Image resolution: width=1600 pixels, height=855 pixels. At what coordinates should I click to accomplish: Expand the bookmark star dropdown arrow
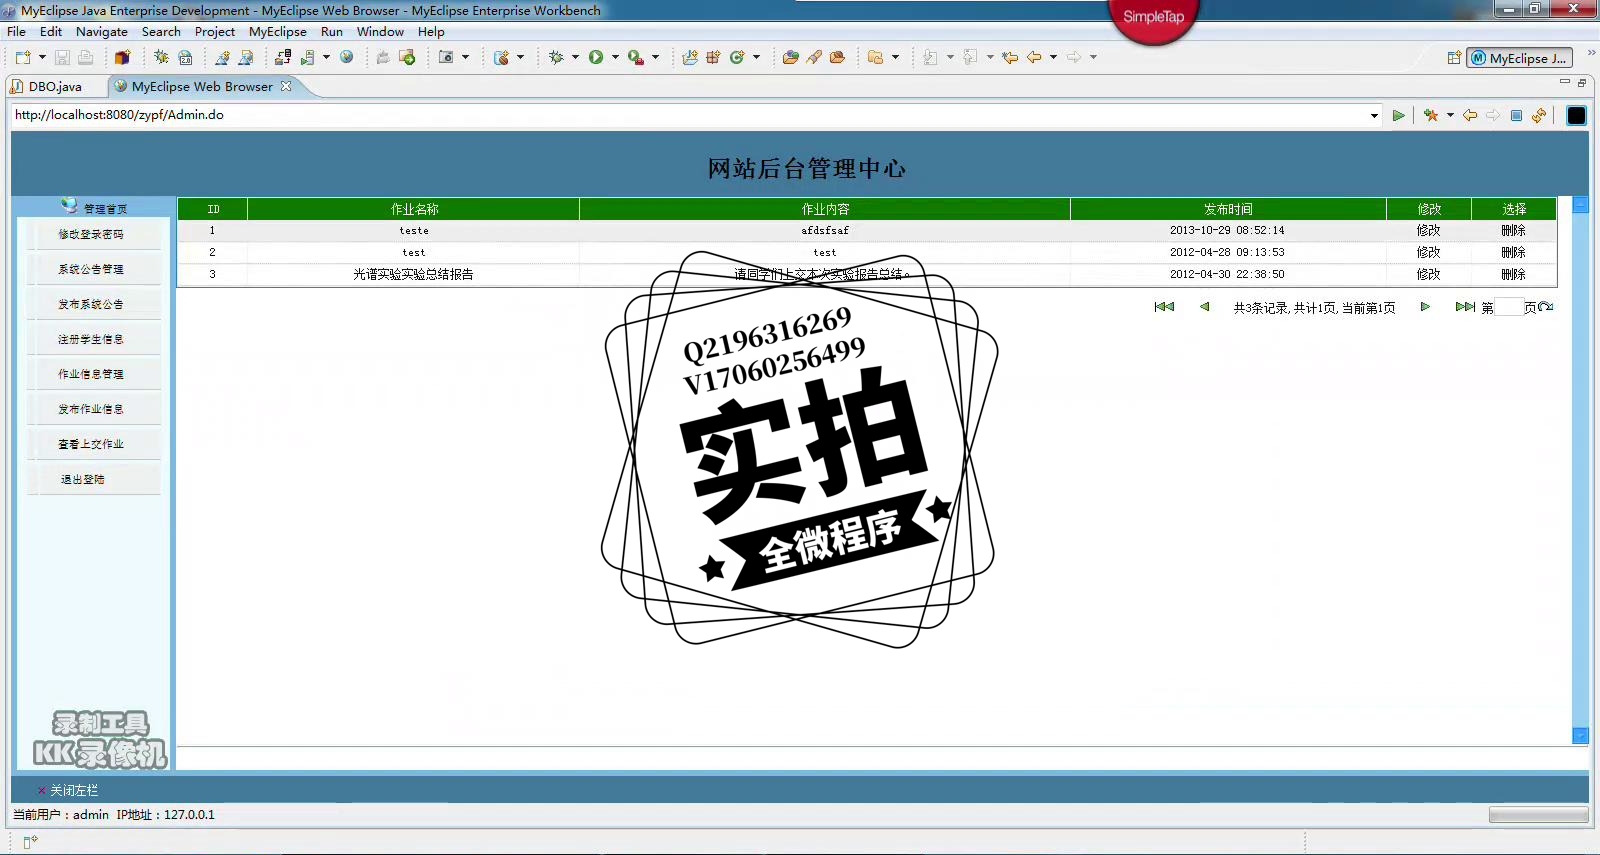(x=1450, y=115)
